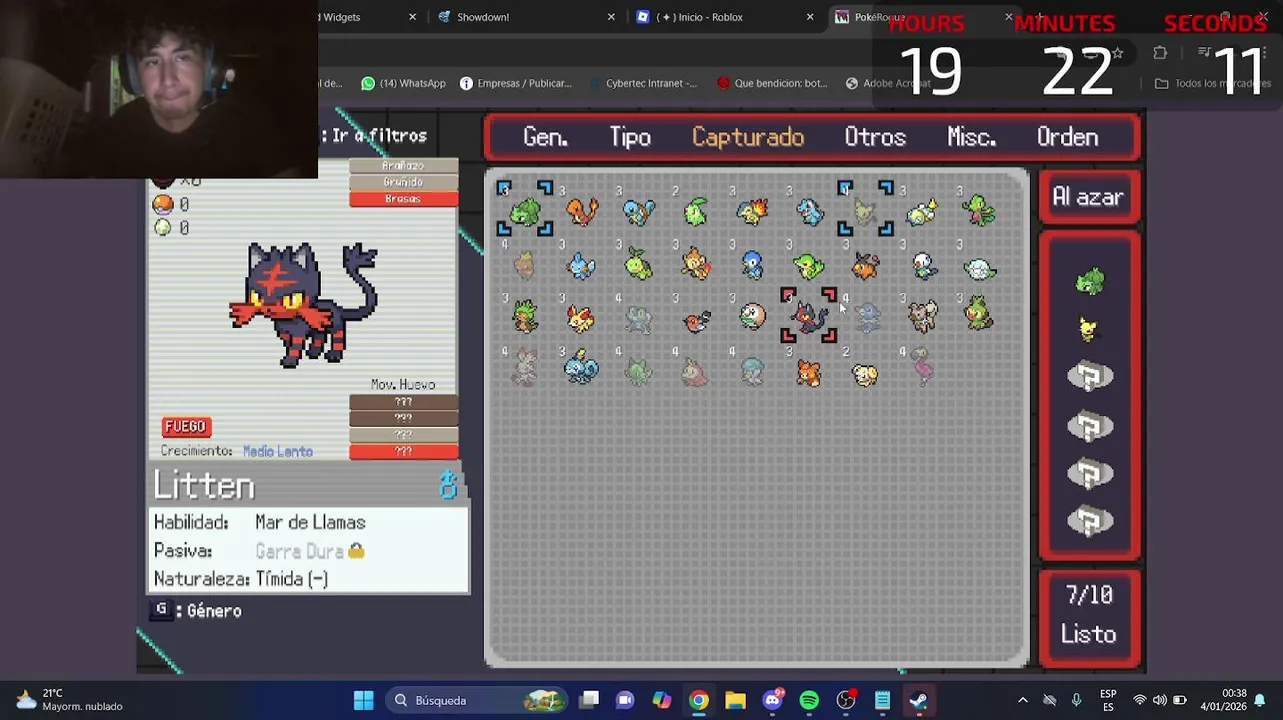Choose Grookey starter sprite
This screenshot has height=720, width=1283.
point(979,316)
